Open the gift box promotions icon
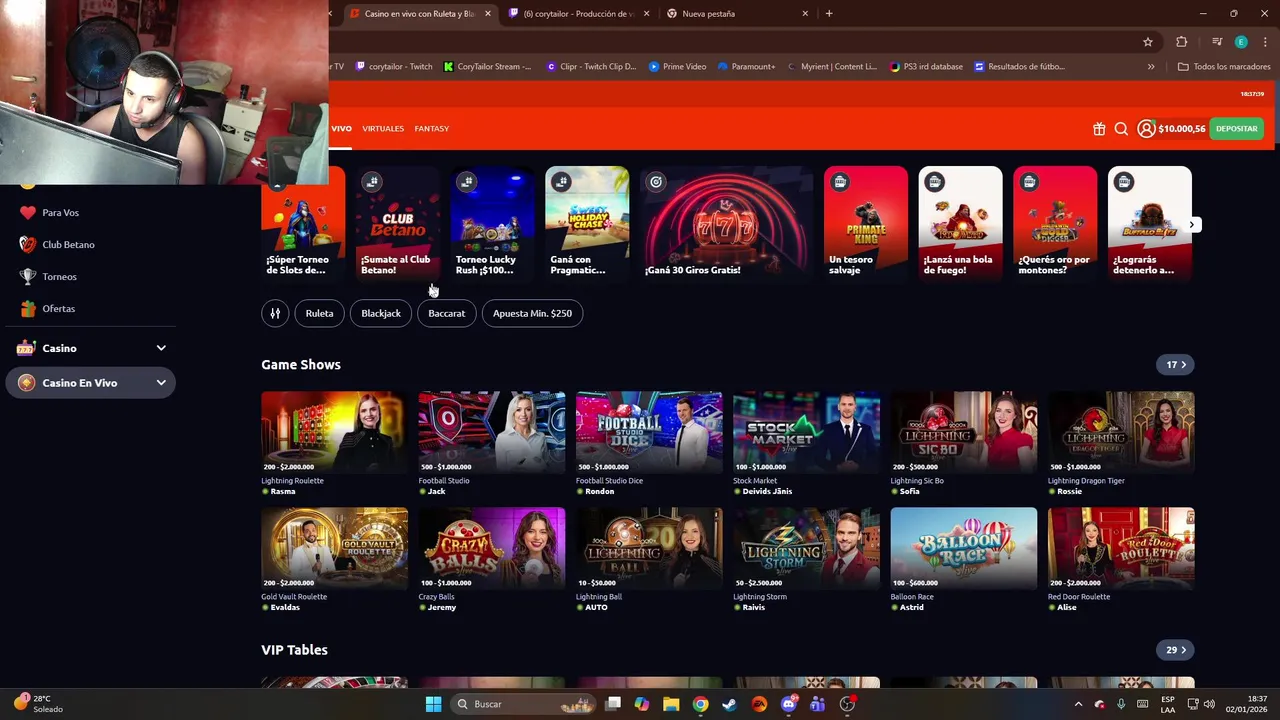 coord(1099,129)
